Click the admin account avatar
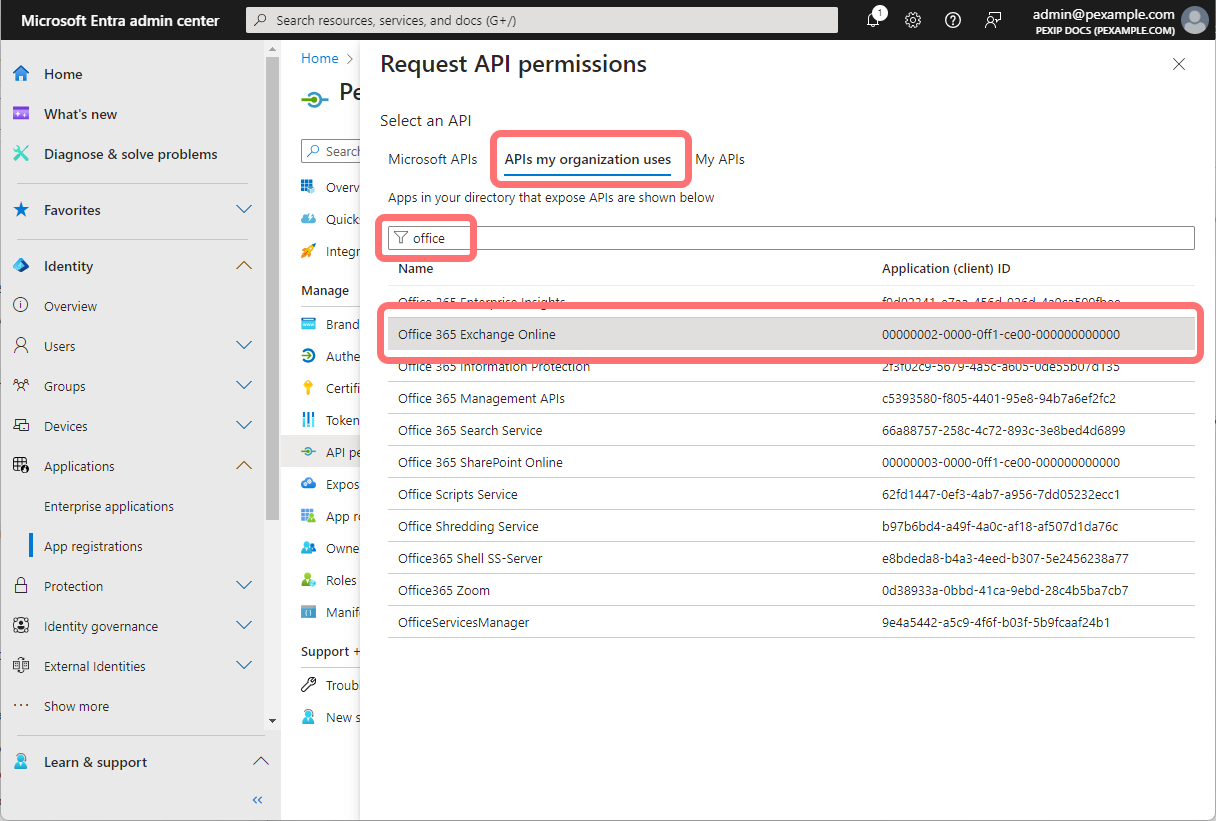The width and height of the screenshot is (1216, 821). coord(1194,20)
